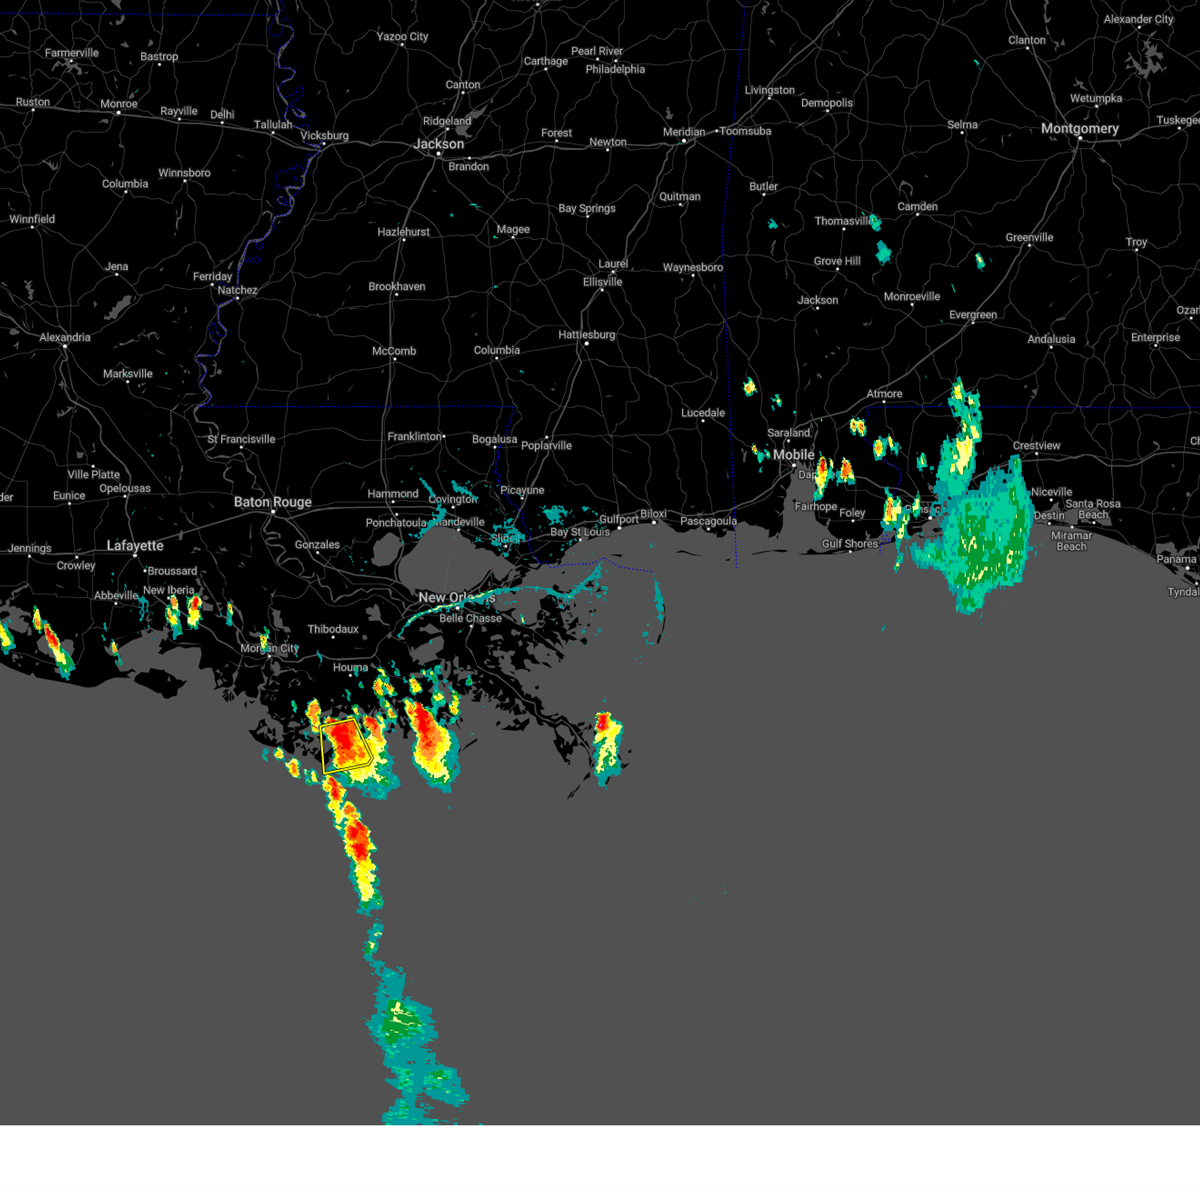Click the St Francisville label
This screenshot has height=1200, width=1200.
tap(241, 439)
